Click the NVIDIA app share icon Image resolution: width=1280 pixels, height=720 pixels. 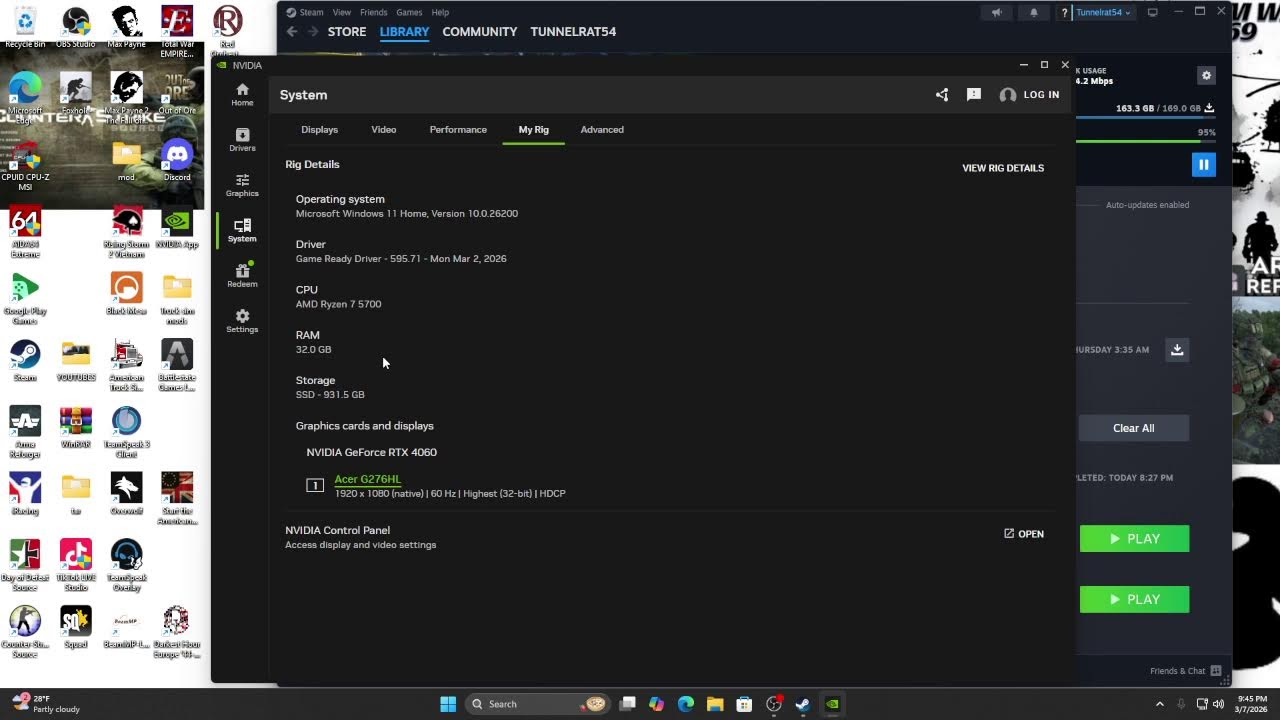coord(942,95)
